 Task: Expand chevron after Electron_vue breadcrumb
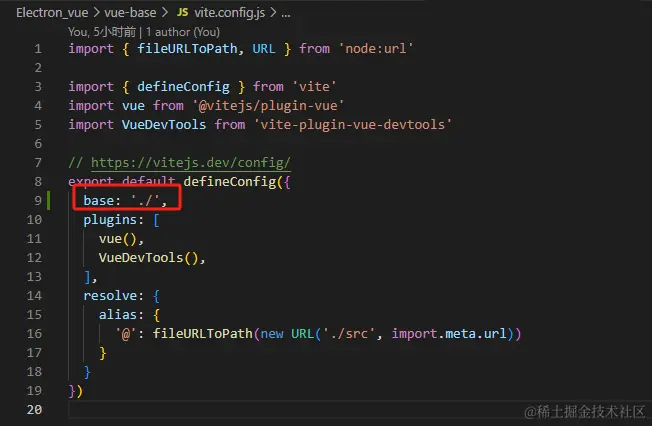(x=96, y=12)
